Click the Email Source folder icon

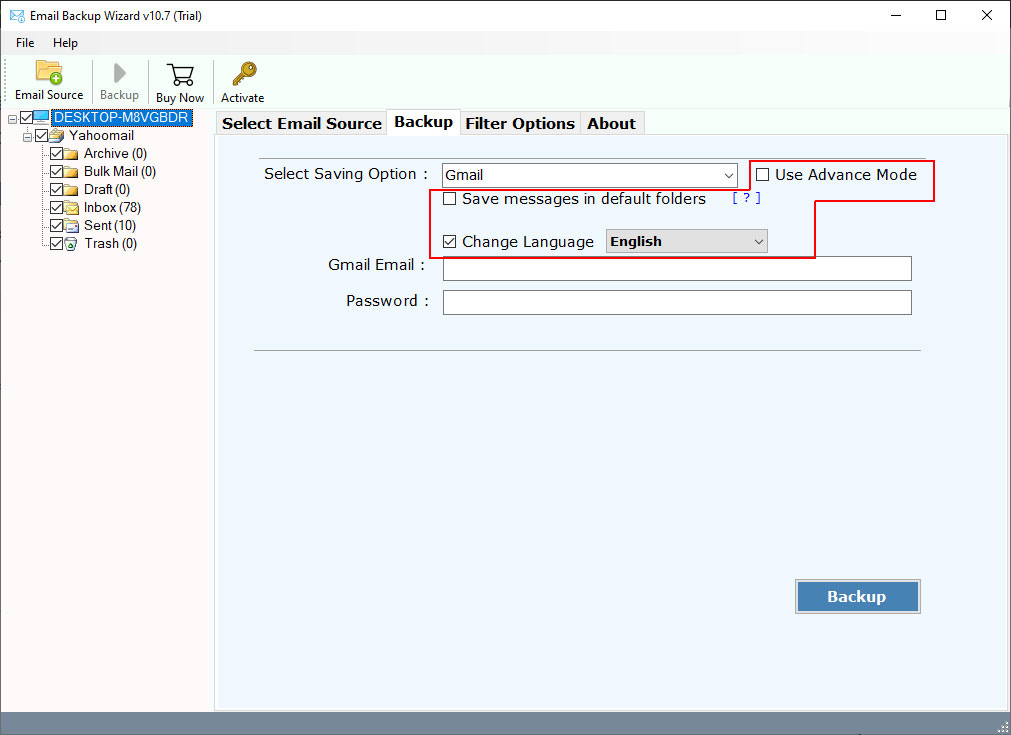tap(49, 72)
